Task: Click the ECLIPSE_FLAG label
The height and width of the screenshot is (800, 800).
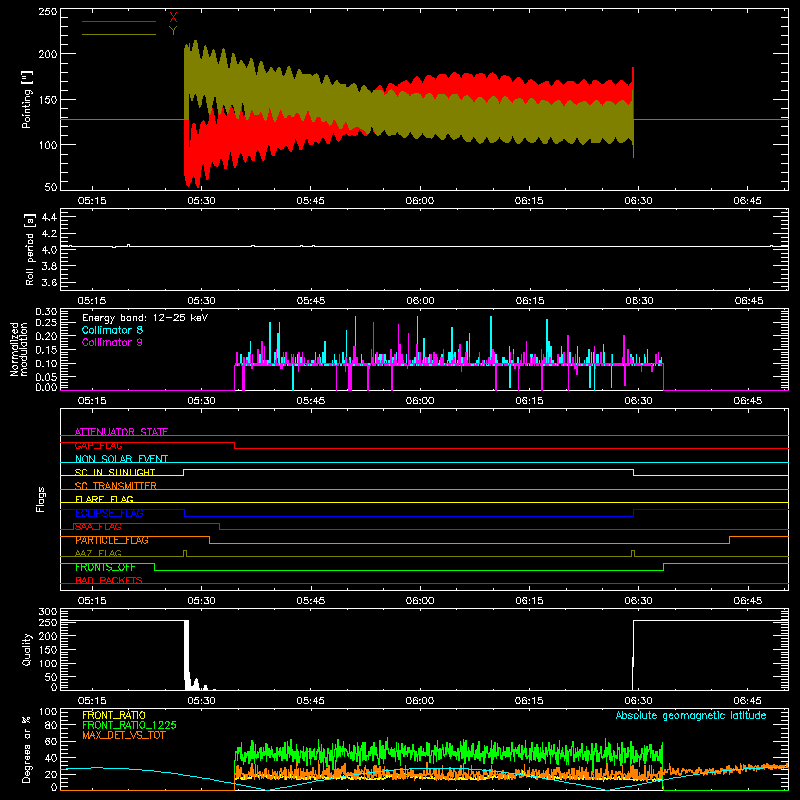Action: click(x=109, y=513)
